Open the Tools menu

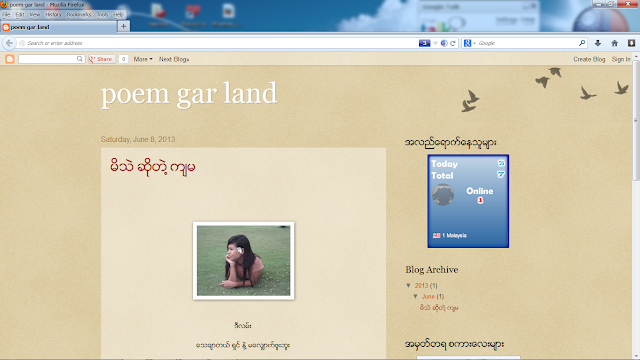click(x=102, y=14)
